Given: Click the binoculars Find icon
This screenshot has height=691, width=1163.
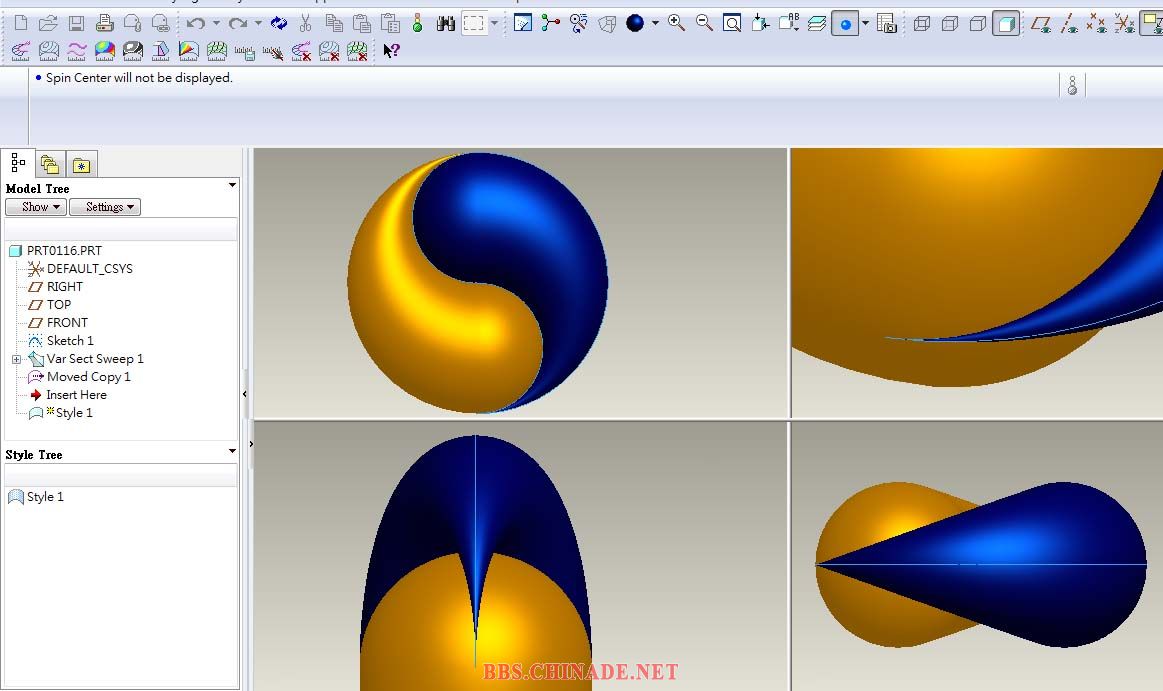Looking at the screenshot, I should pyautogui.click(x=446, y=23).
